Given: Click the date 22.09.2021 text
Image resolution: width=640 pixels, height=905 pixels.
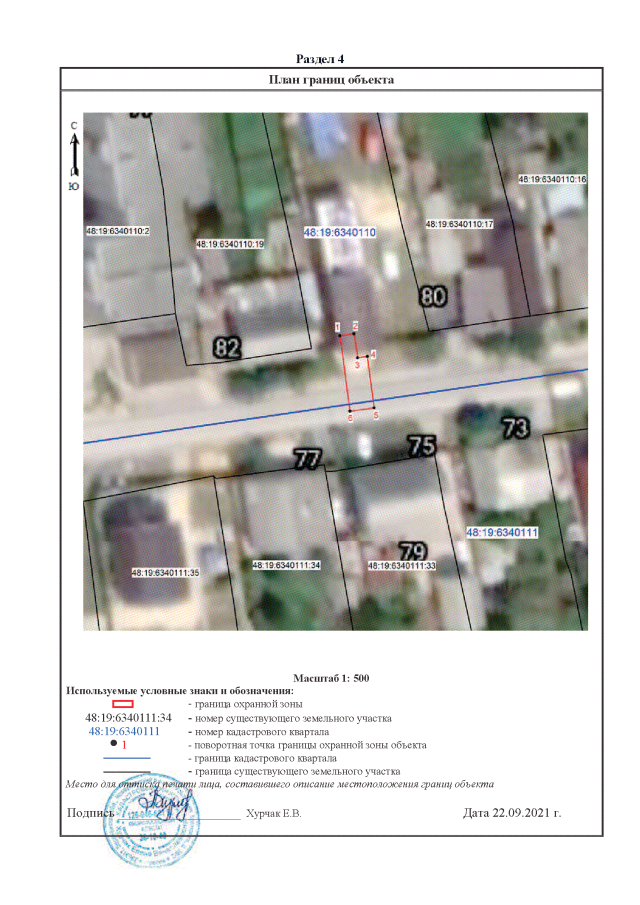Looking at the screenshot, I should [512, 812].
